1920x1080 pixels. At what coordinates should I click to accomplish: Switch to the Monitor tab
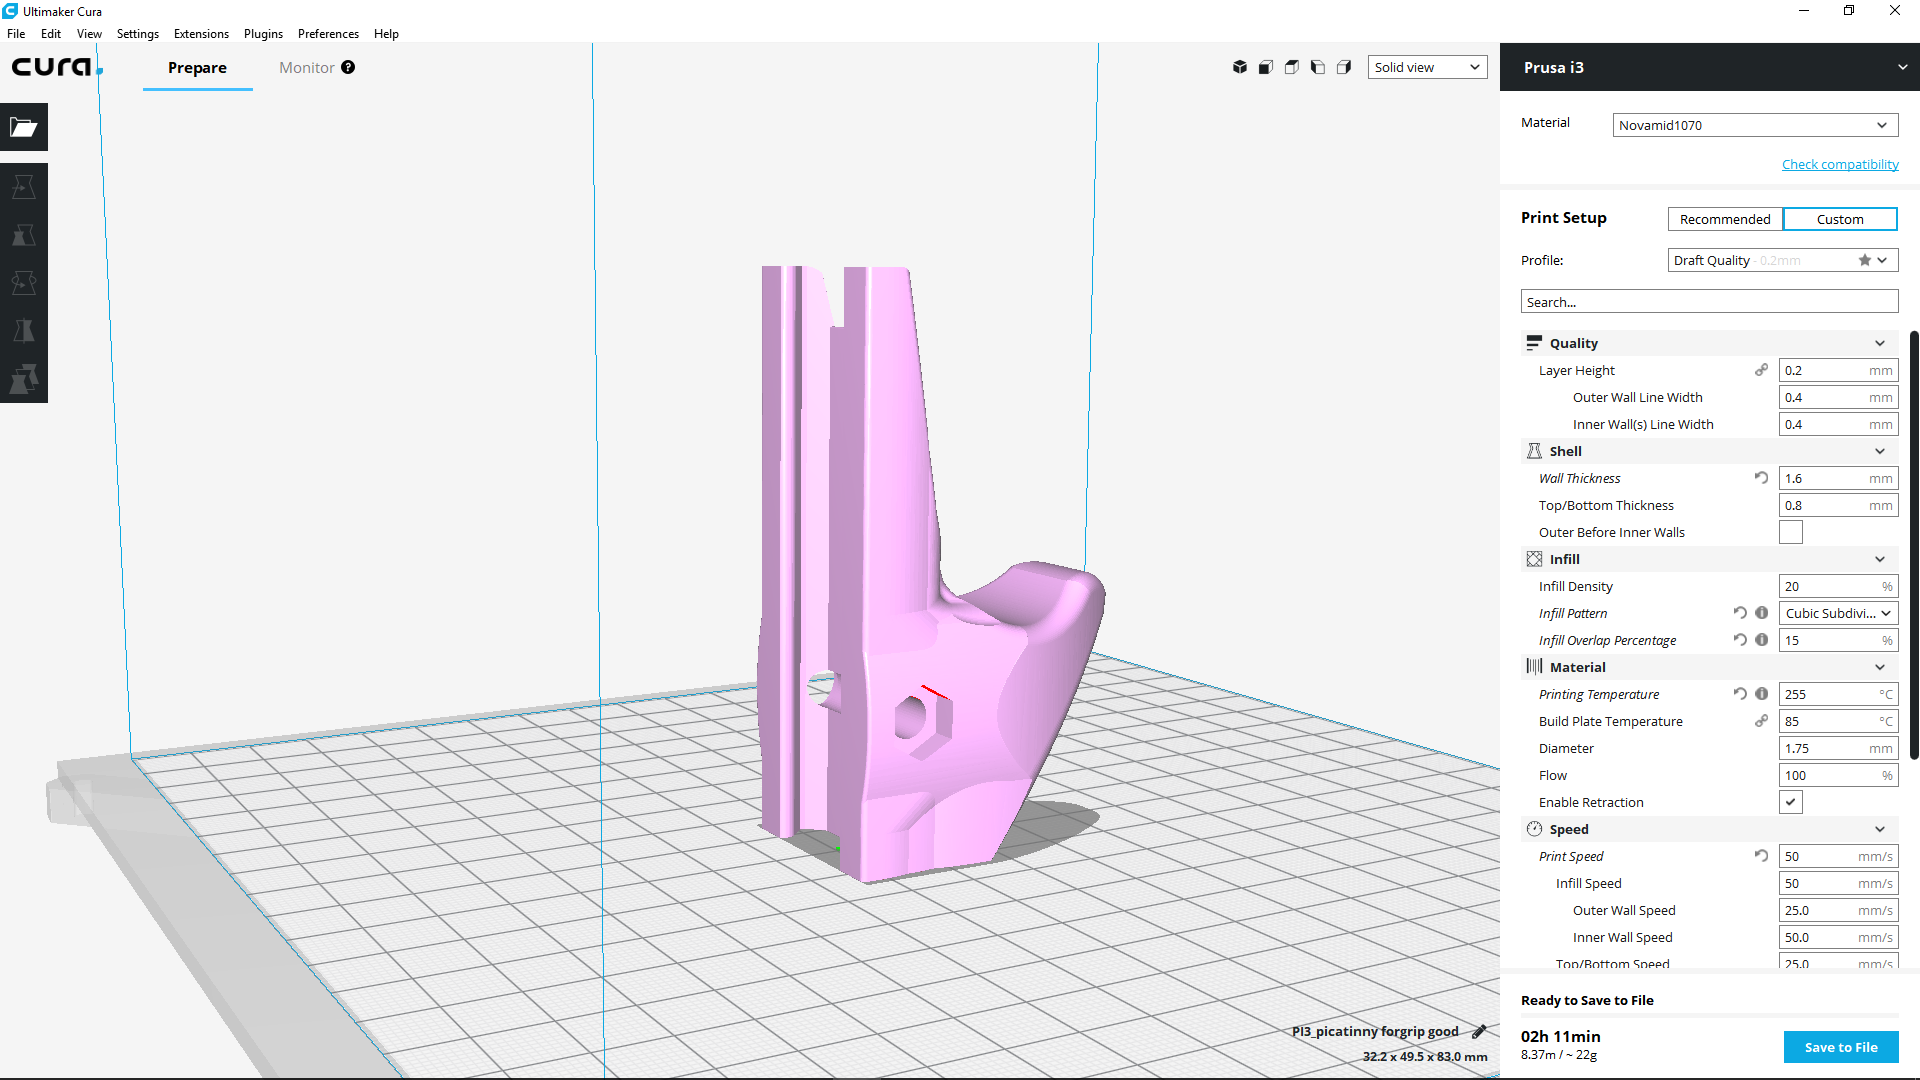pos(306,67)
